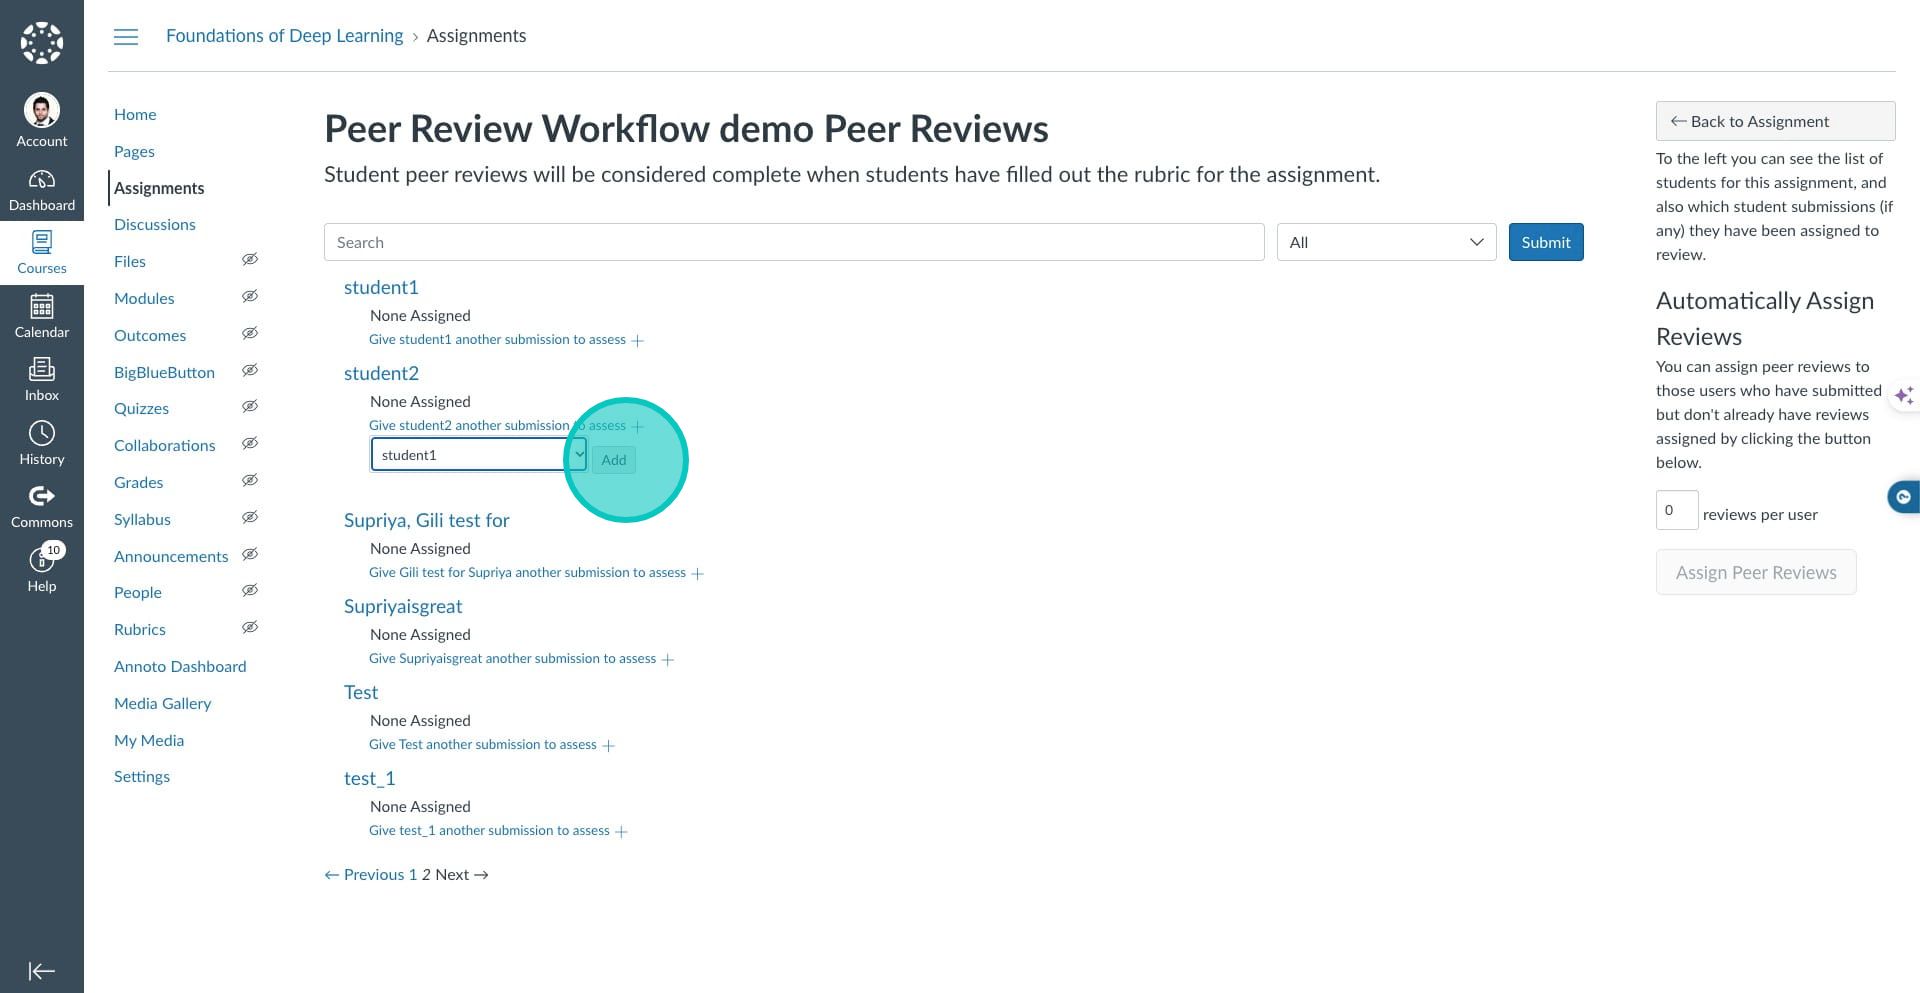Click Back to Assignment button
This screenshot has height=993, width=1920.
(1775, 121)
